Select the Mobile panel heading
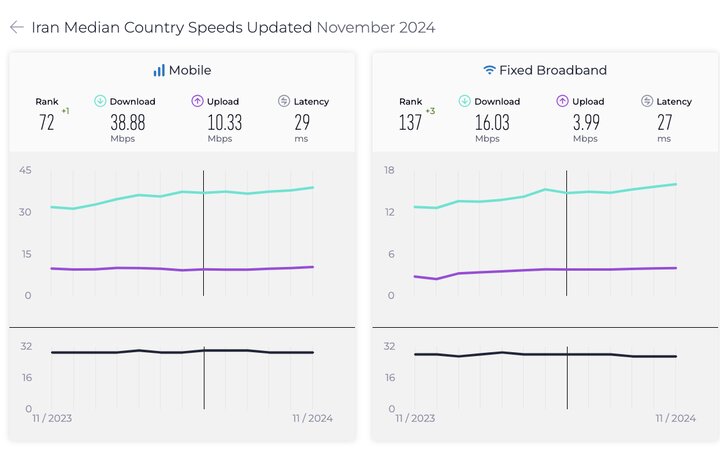The image size is (720, 450). pos(189,70)
